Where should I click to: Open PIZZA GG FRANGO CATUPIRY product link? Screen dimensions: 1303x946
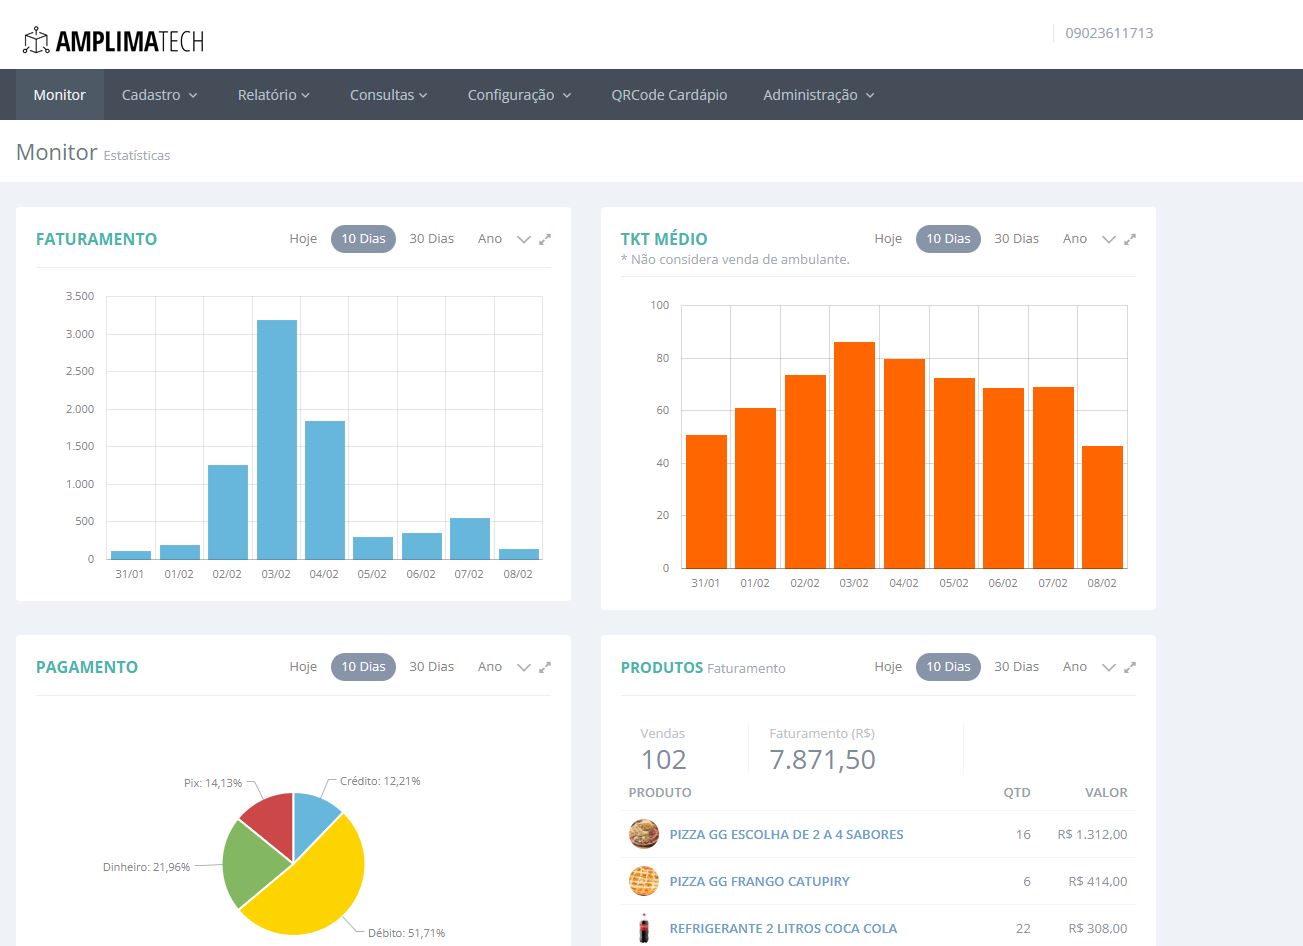tap(759, 881)
